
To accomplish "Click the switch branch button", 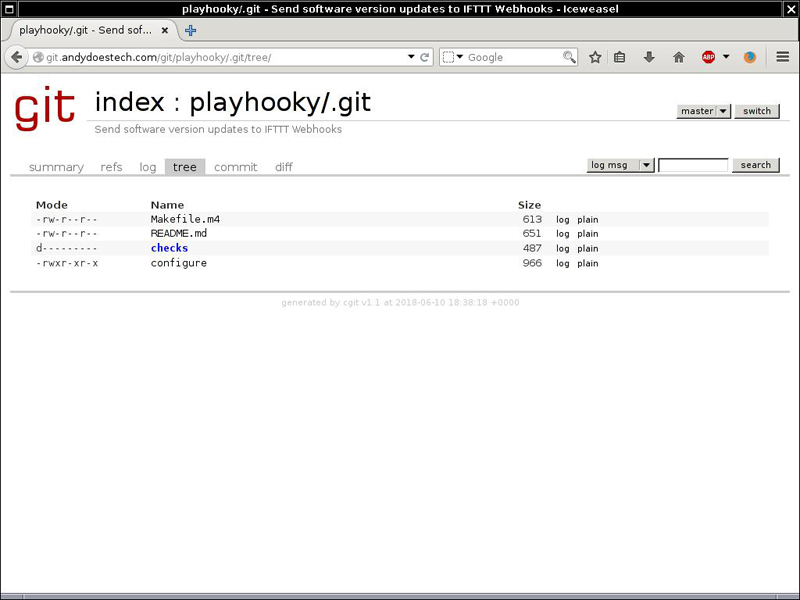I will 757,111.
